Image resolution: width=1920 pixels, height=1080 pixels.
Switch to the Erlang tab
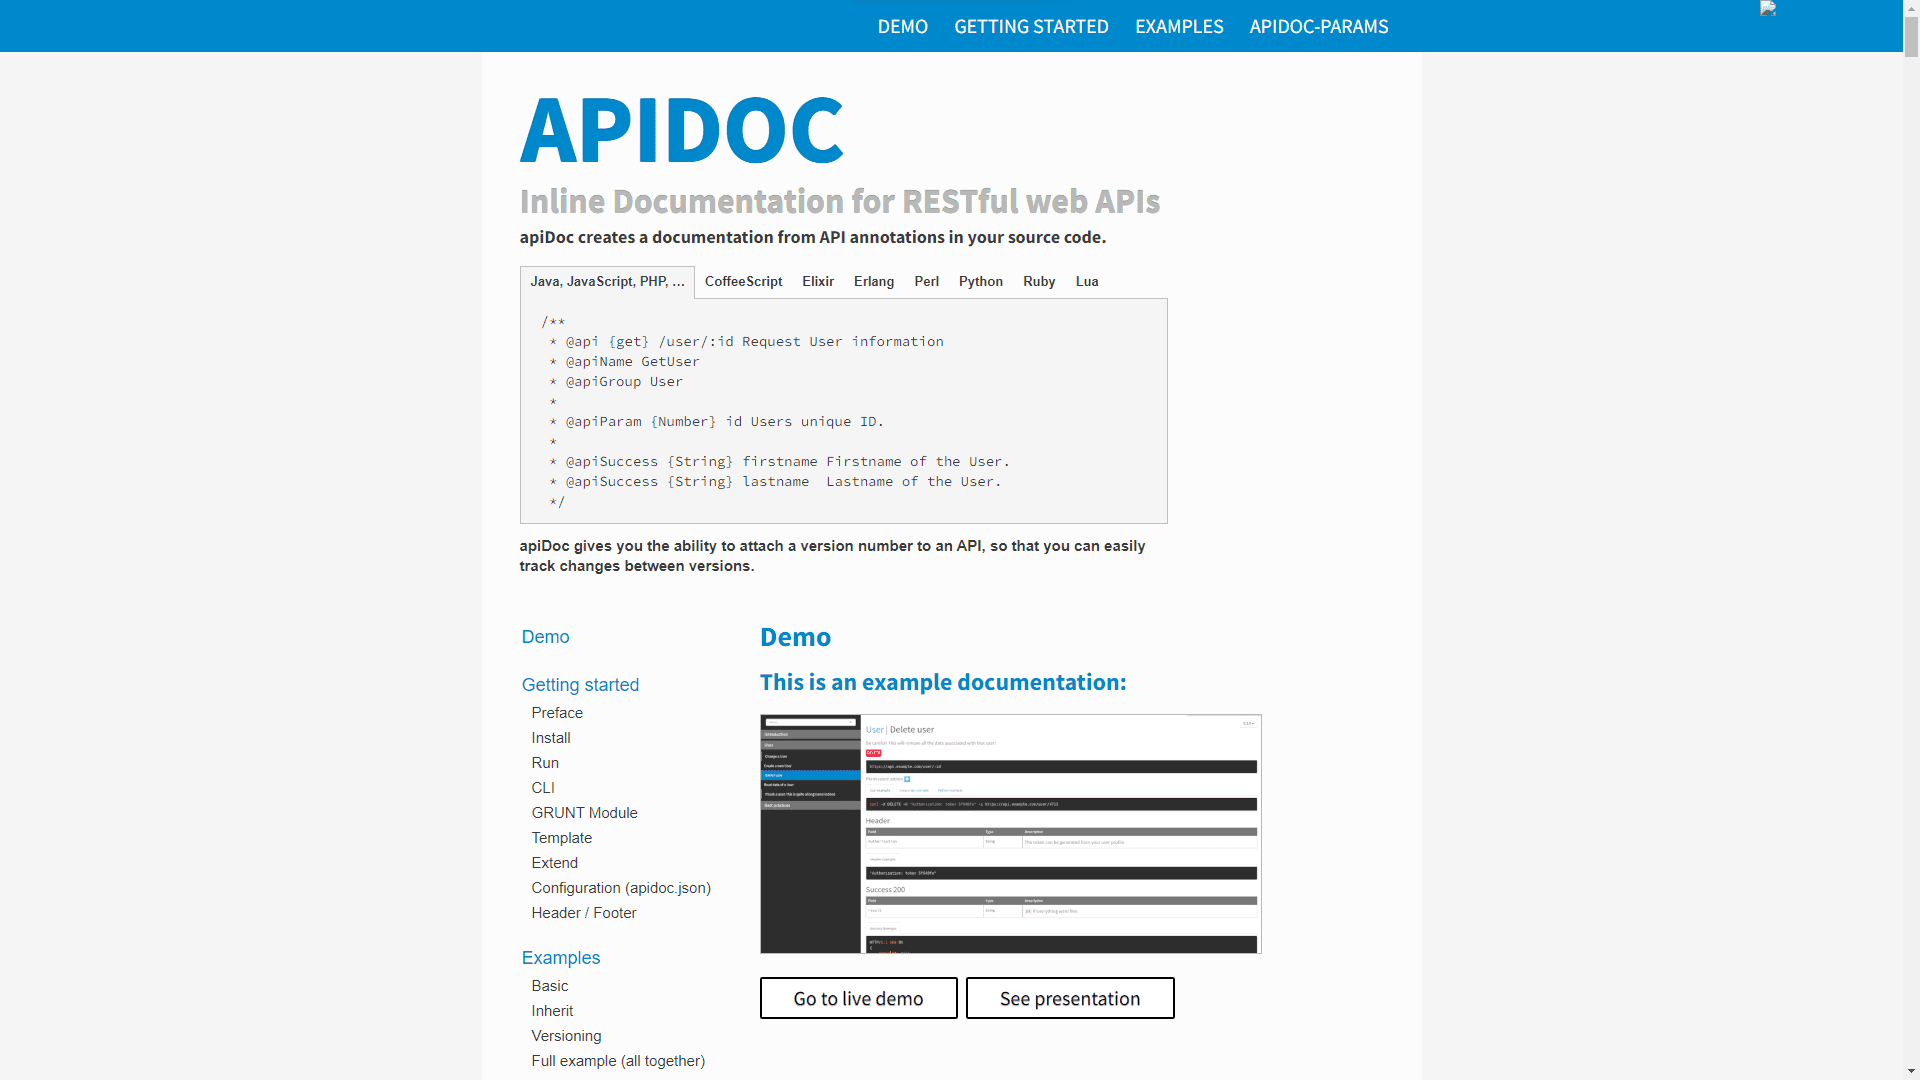873,282
